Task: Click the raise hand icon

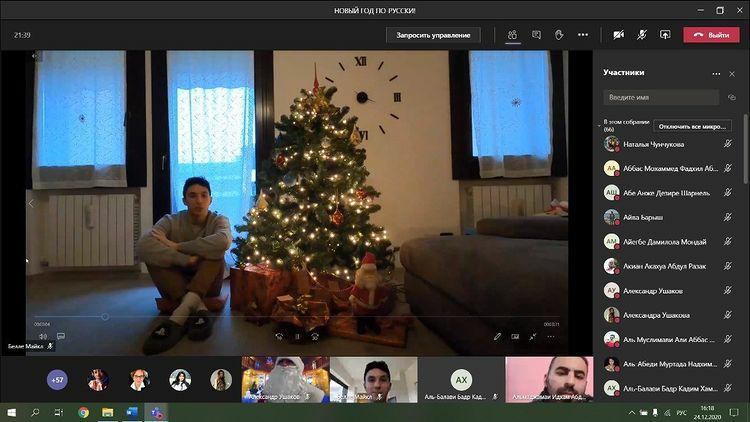Action: coord(560,35)
